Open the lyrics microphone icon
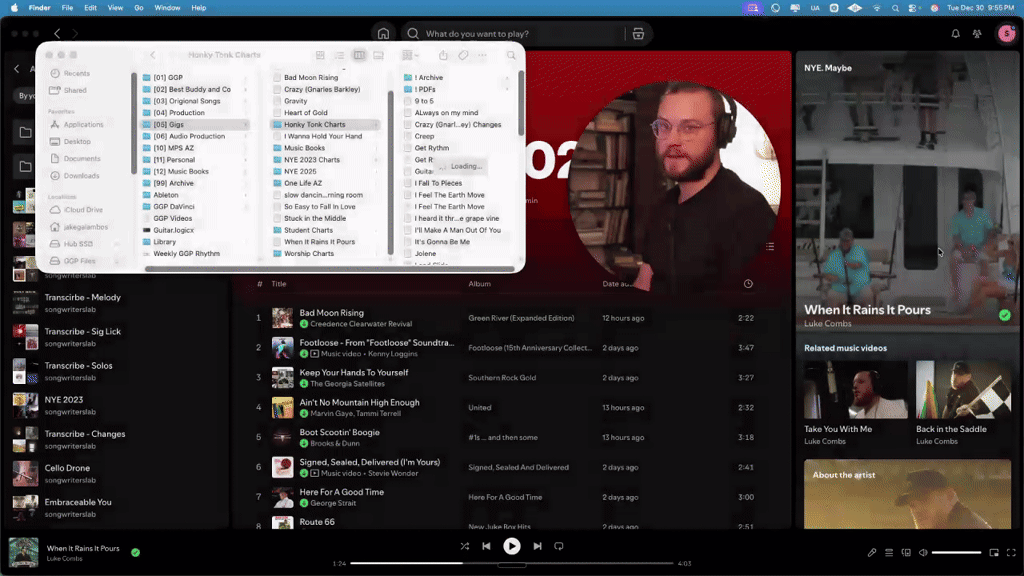Image resolution: width=1024 pixels, height=576 pixels. 872,552
